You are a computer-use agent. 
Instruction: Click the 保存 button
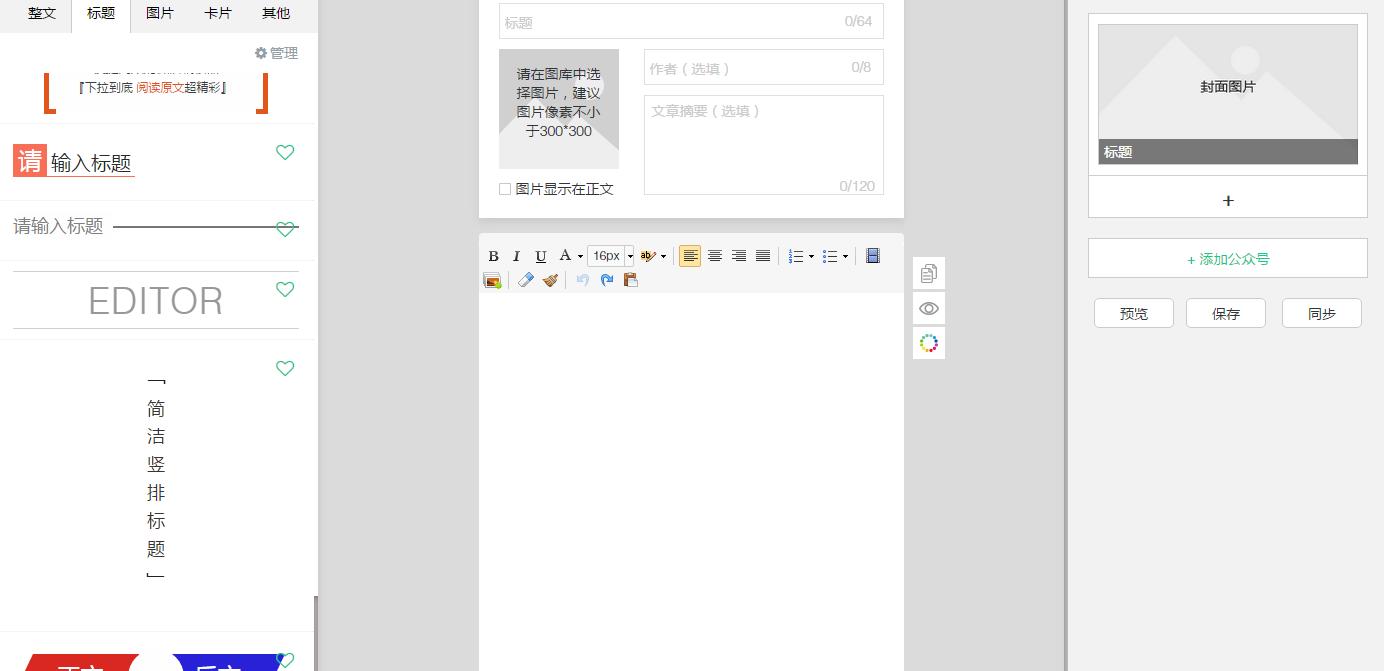coord(1225,313)
